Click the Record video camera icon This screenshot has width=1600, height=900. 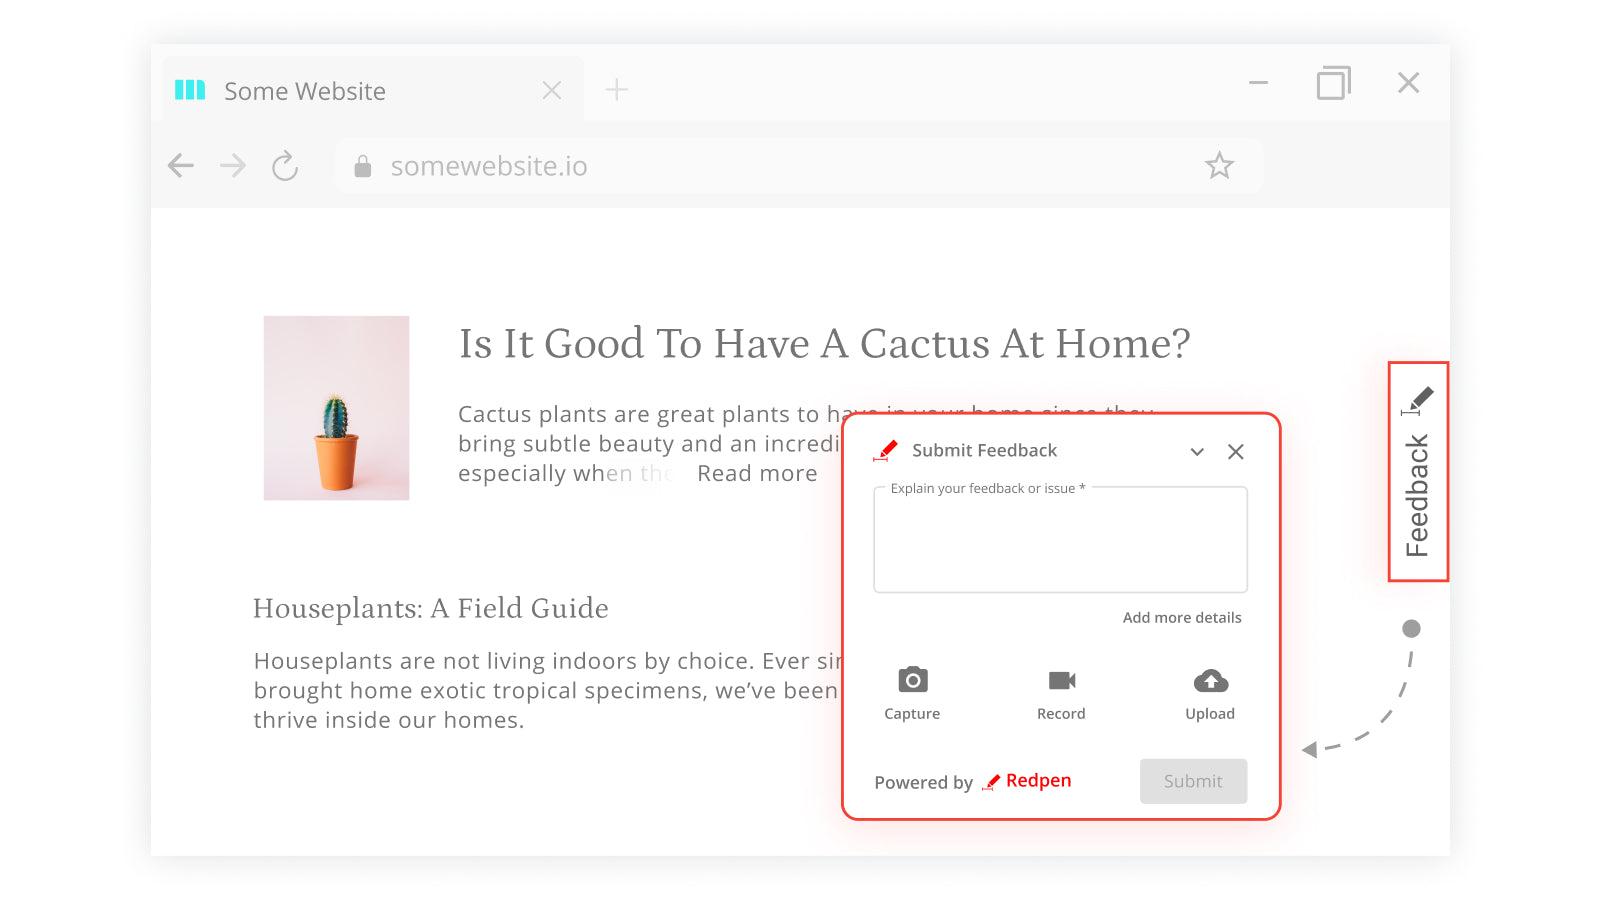click(1061, 681)
